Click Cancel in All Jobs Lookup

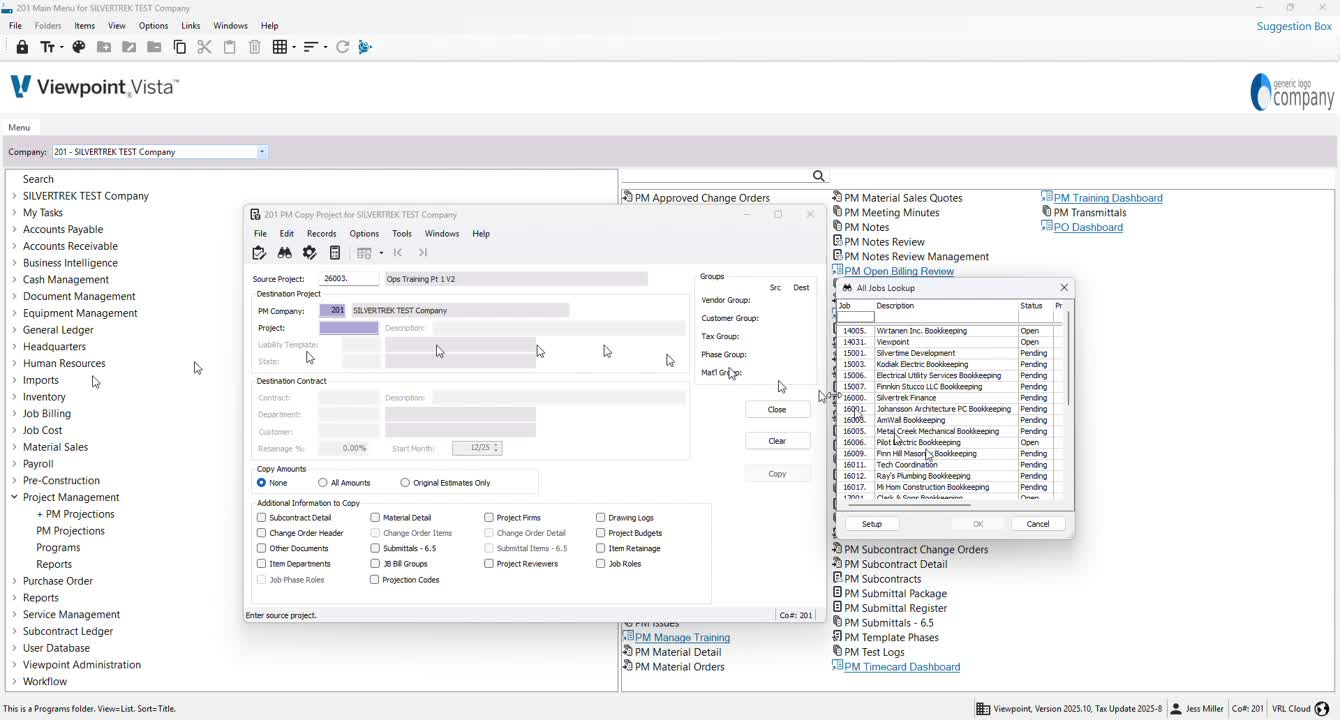(x=1038, y=524)
